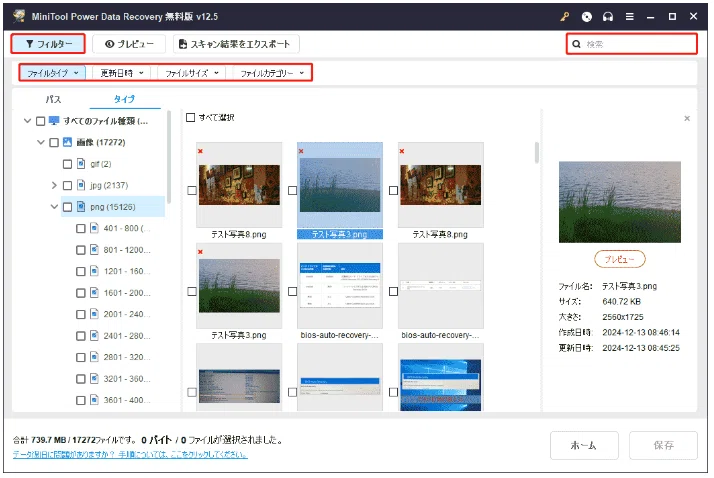Switch to the パス tab
The image size is (714, 478).
[x=53, y=99]
